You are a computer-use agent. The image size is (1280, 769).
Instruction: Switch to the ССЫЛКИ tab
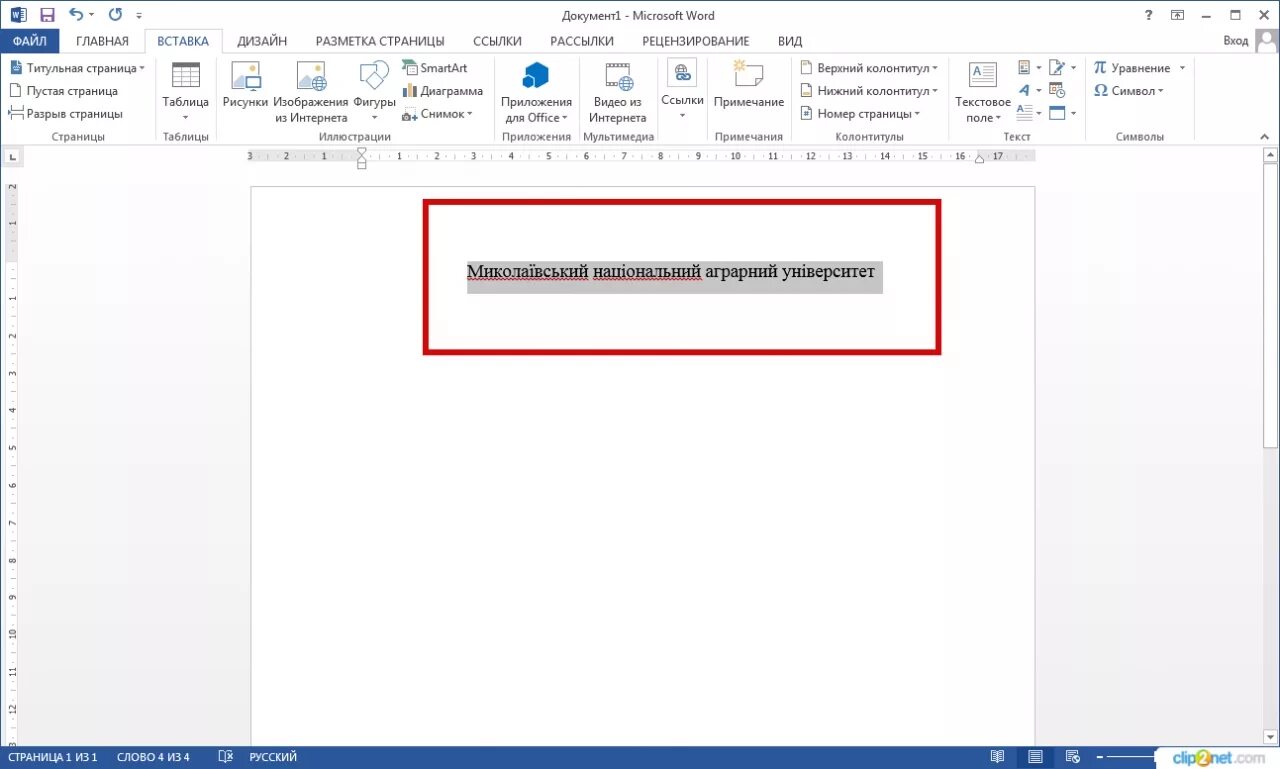(x=497, y=41)
